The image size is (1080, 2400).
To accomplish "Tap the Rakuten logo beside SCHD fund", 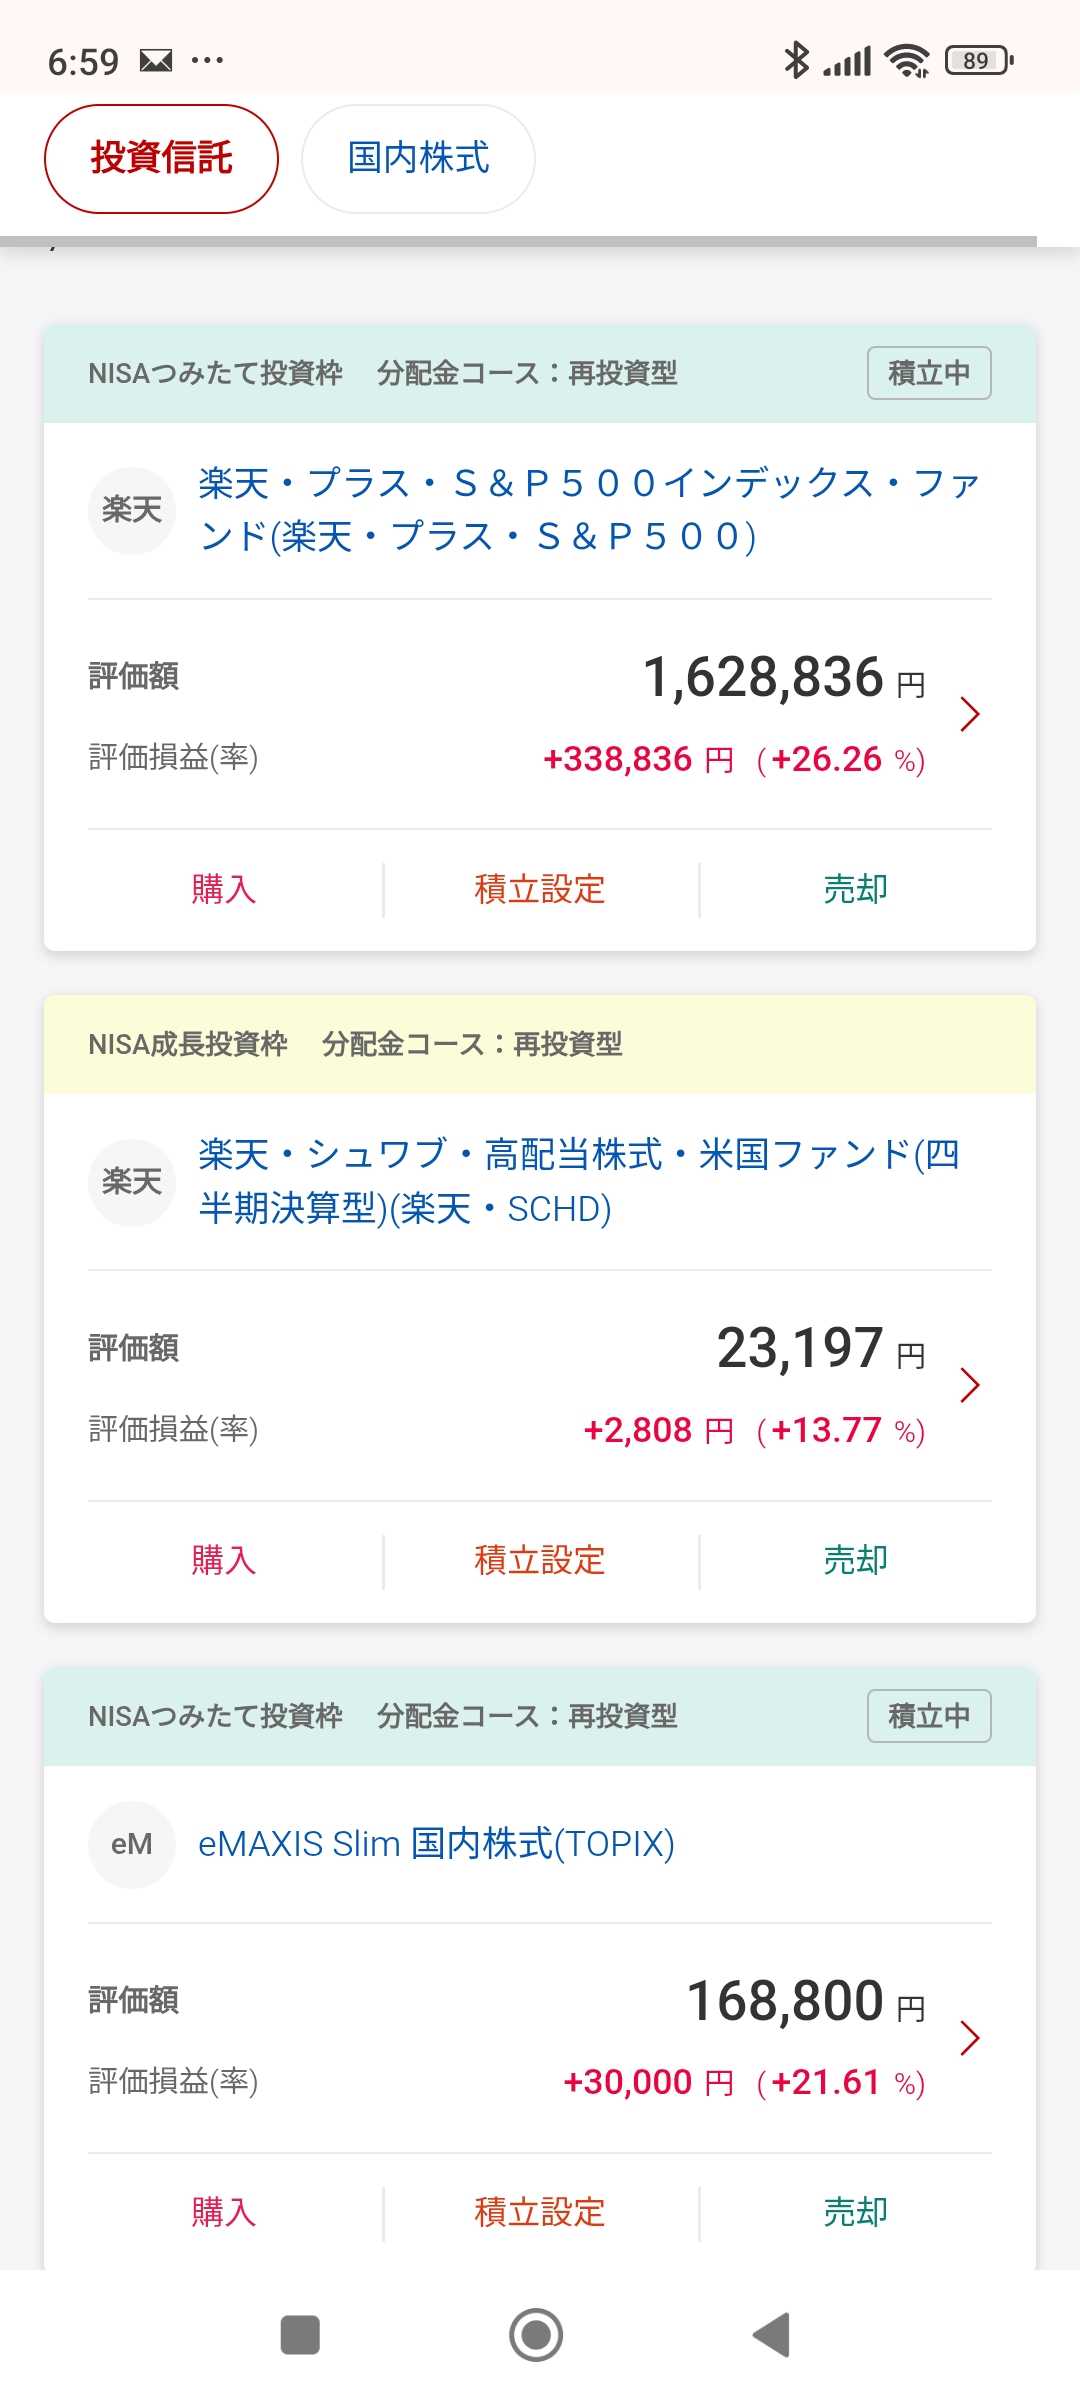I will pos(132,1182).
